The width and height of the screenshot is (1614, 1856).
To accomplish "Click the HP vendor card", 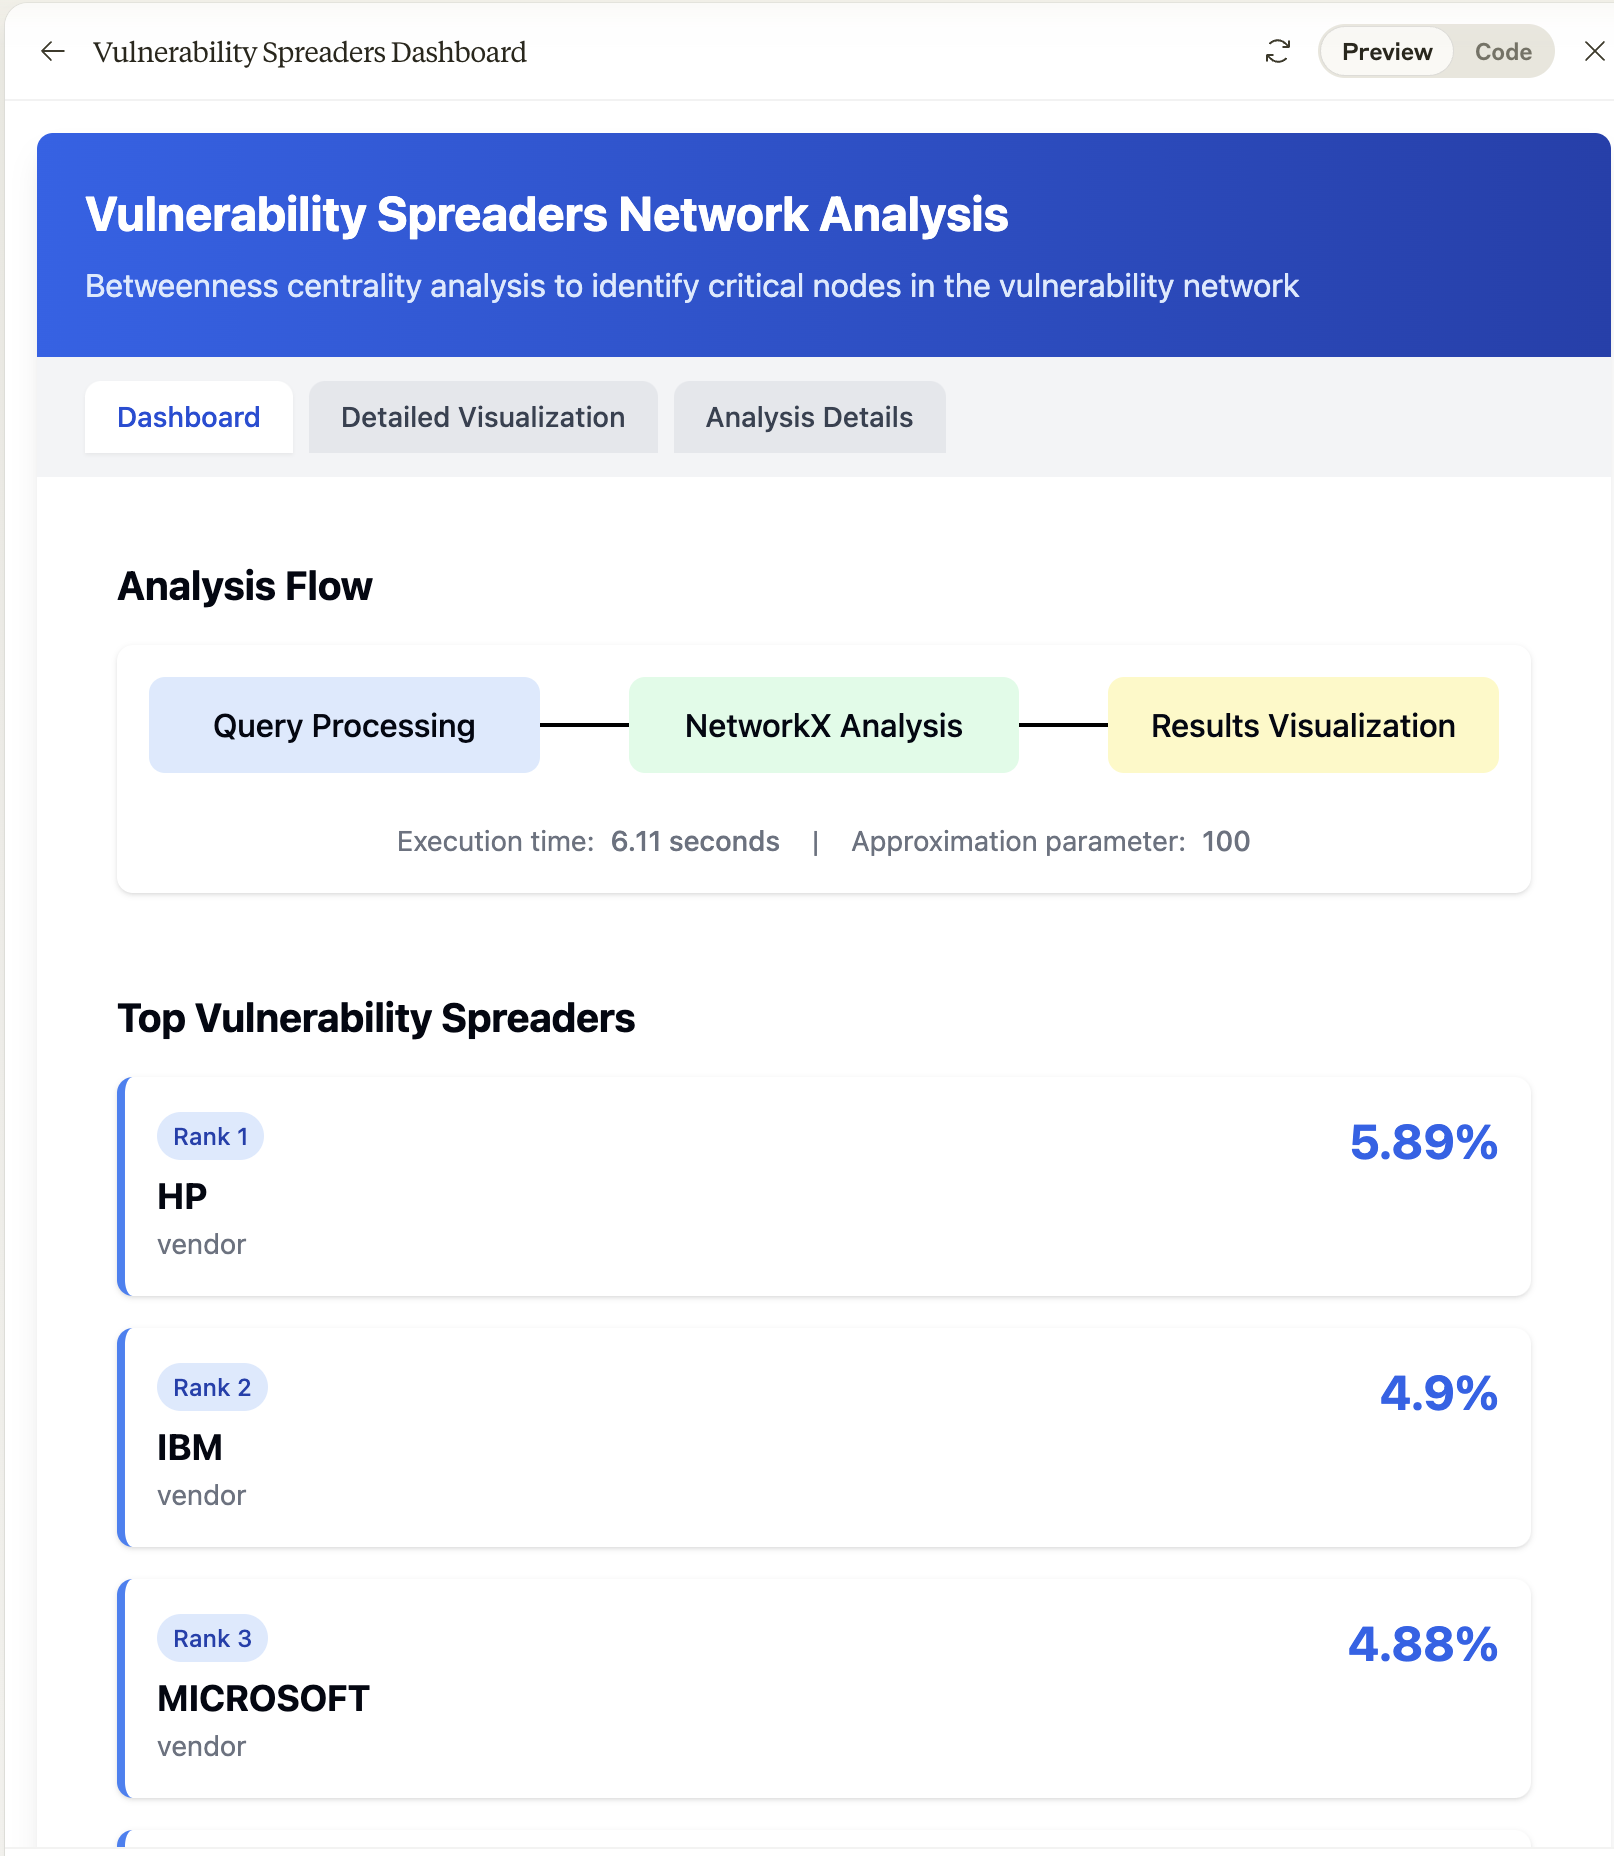I will pos(824,1186).
